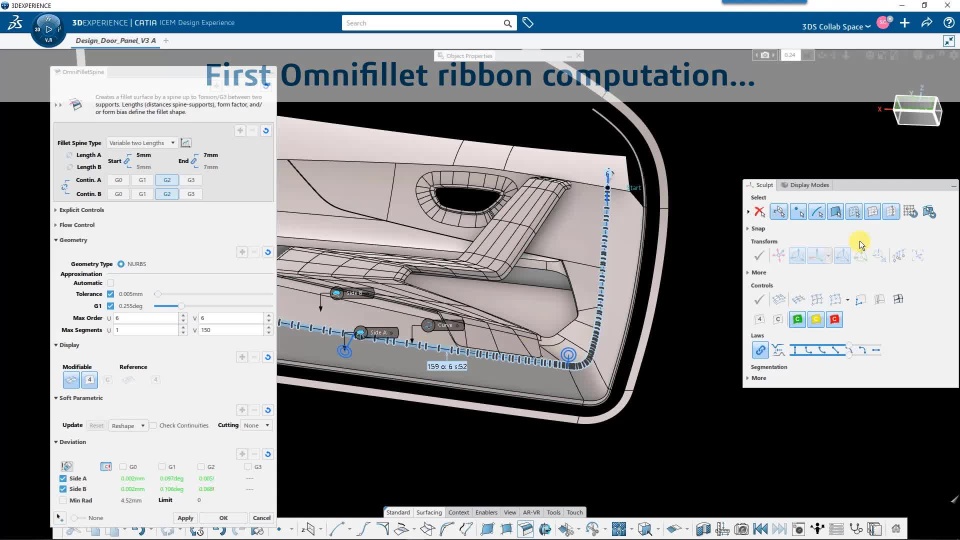
Task: Click the compass play button logo
Action: [x=48, y=29]
